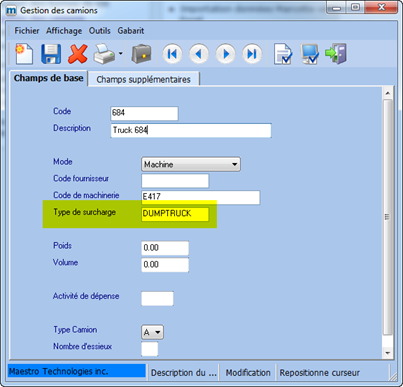The height and width of the screenshot is (387, 403).
Task: Open the briefcase toolbar icon
Action: point(142,54)
